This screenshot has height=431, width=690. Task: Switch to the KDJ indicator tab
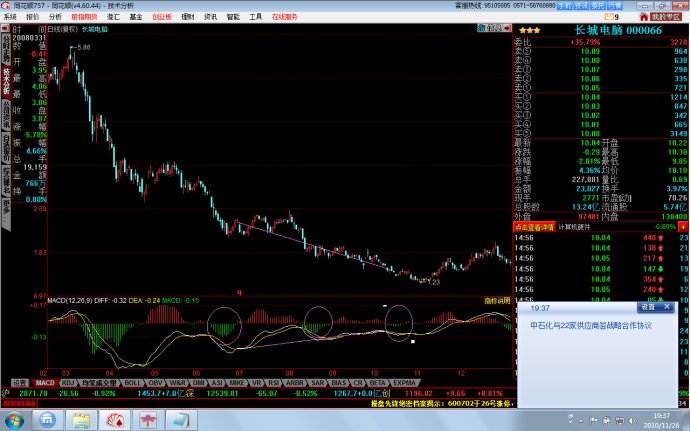click(x=68, y=382)
